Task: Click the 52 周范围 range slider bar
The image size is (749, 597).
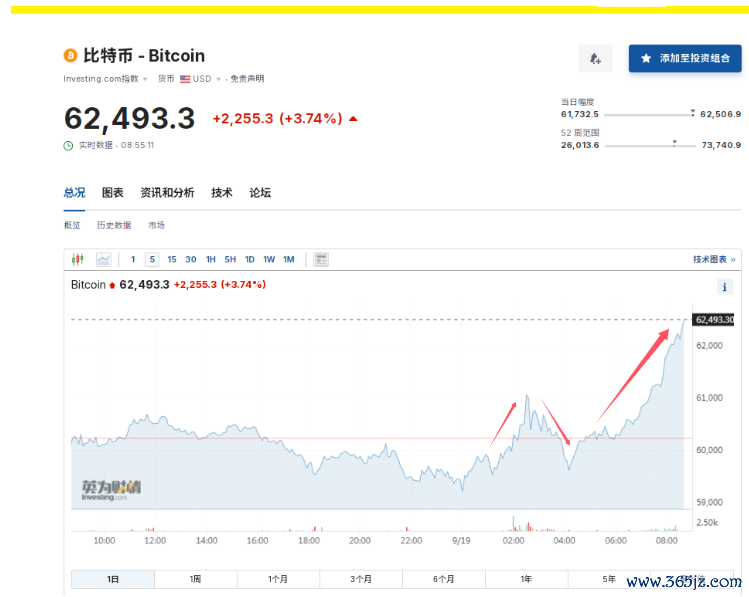Action: point(650,145)
